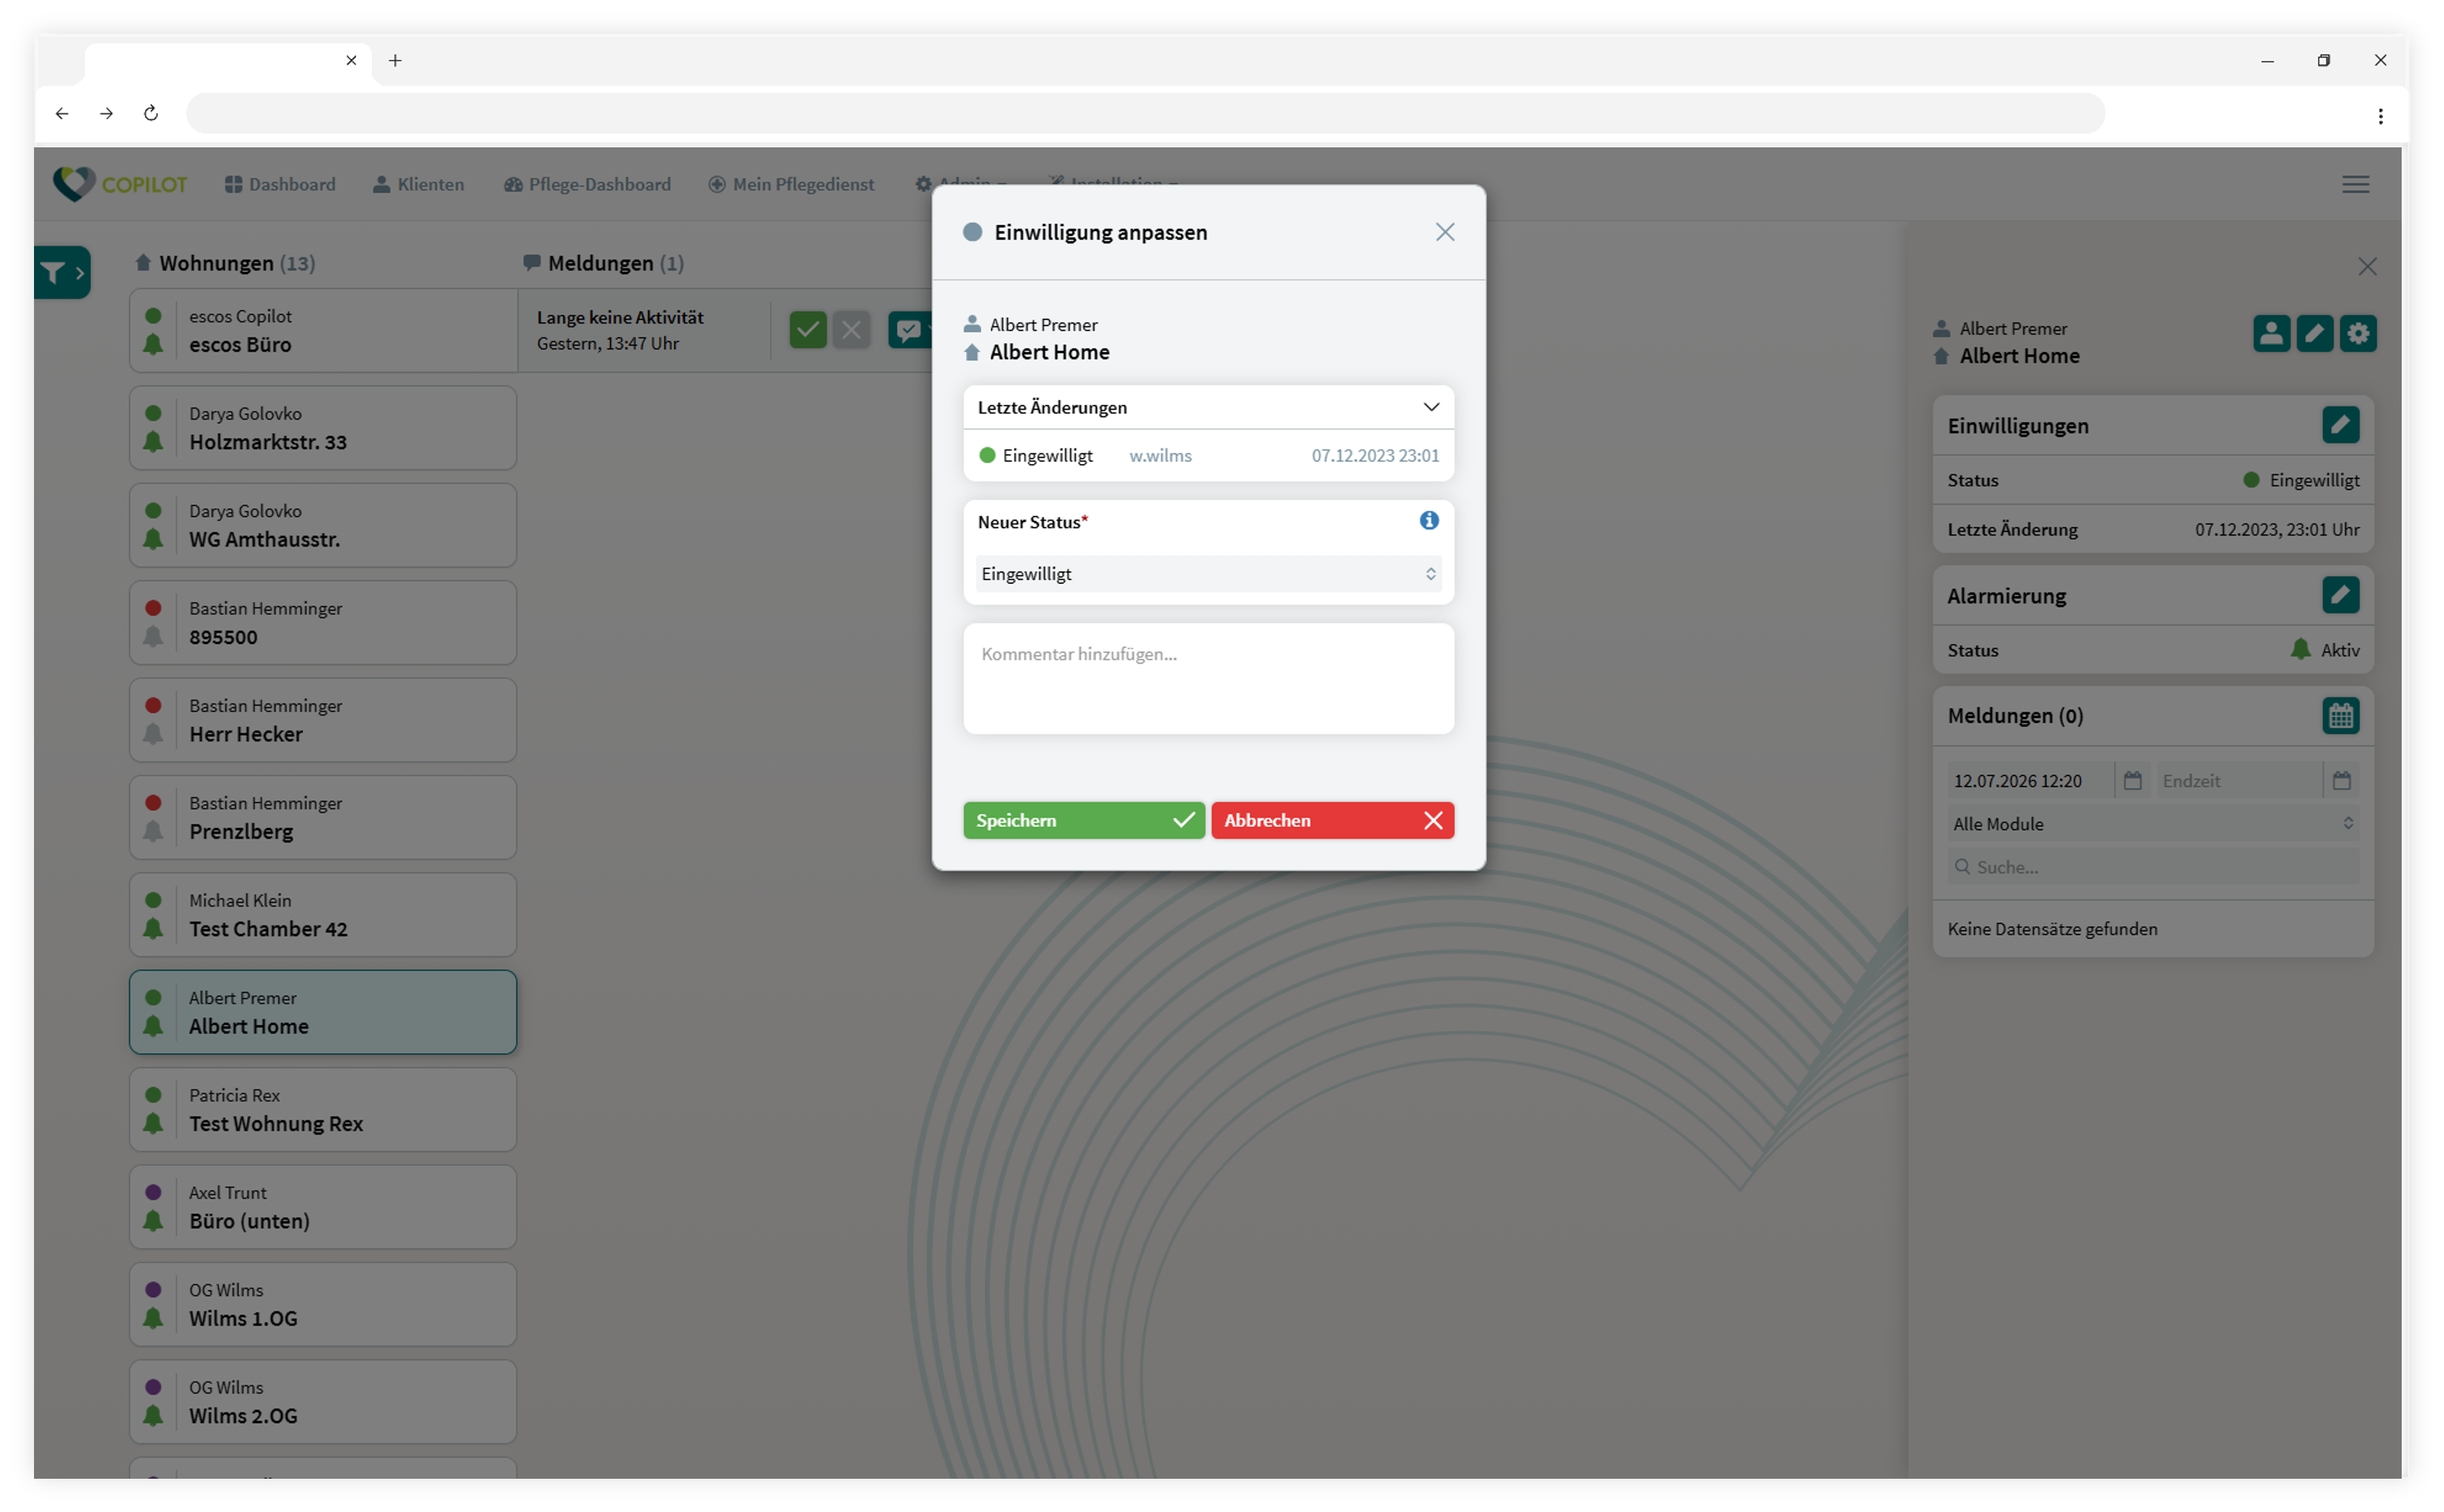Cancel with the Abbrechen button
Screen dimensions: 2444x1512
pyautogui.click(x=1332, y=820)
